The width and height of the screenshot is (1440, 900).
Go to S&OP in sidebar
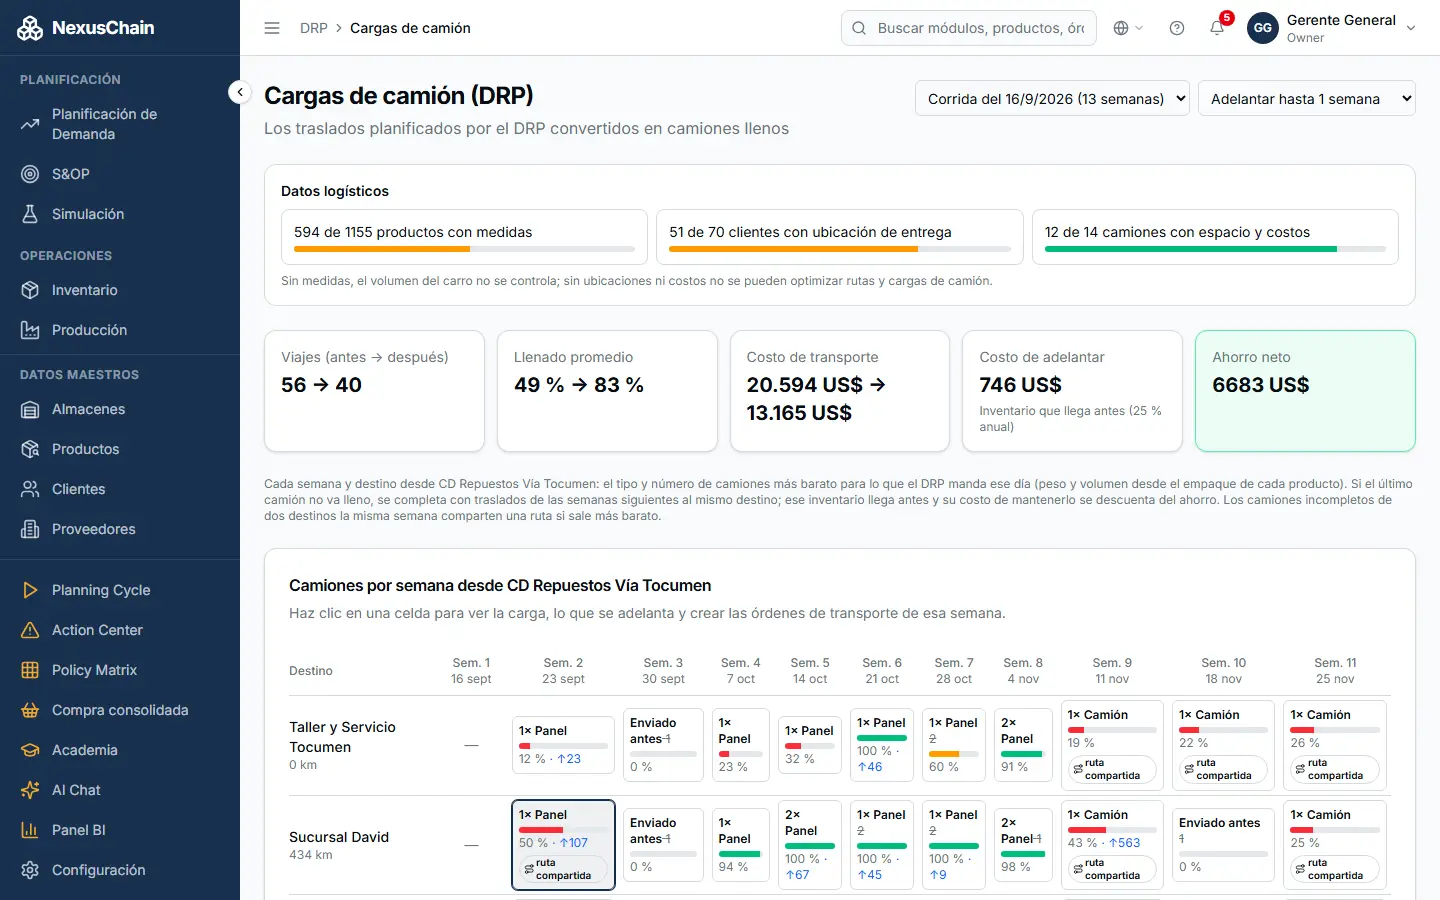pos(120,174)
